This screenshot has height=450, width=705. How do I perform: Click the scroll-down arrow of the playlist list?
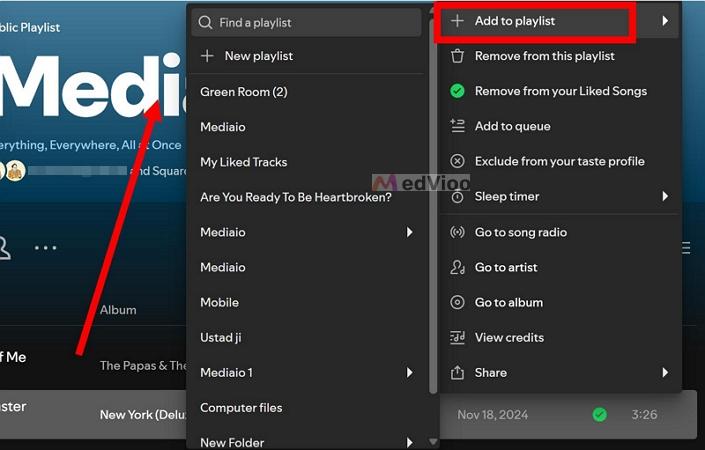(x=433, y=442)
